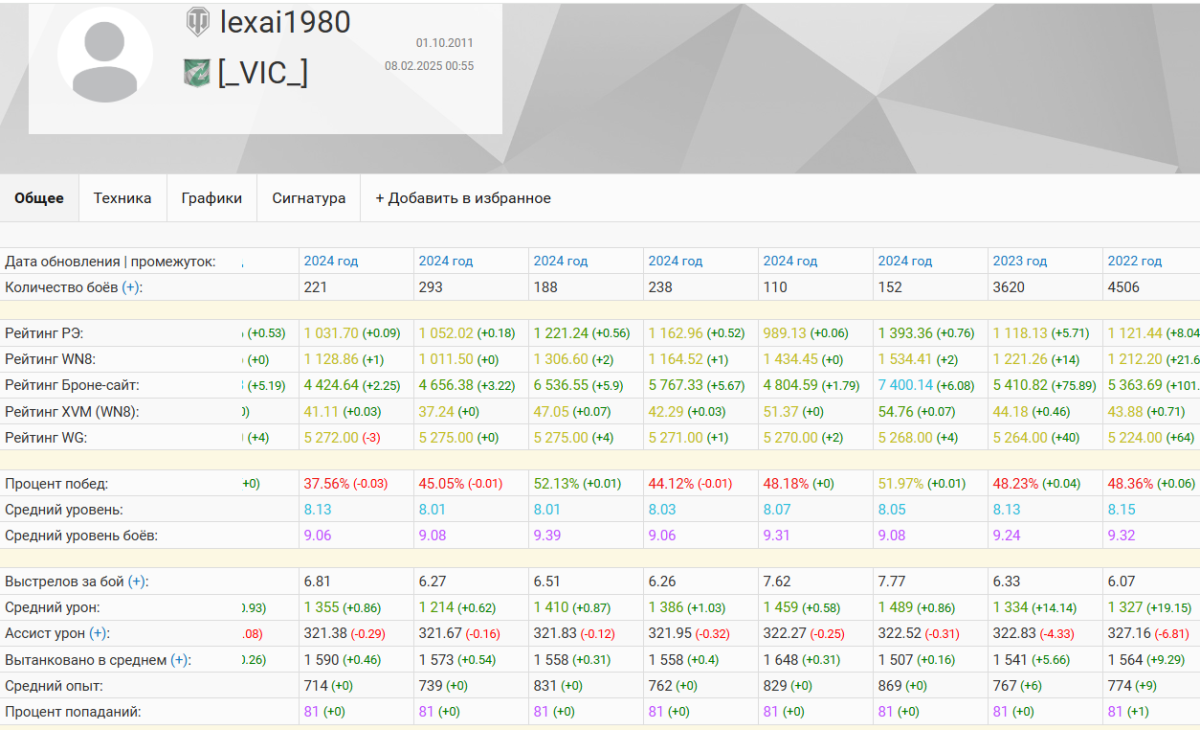Open the [_VIC_] clan tag link
This screenshot has width=1200, height=730.
point(263,72)
